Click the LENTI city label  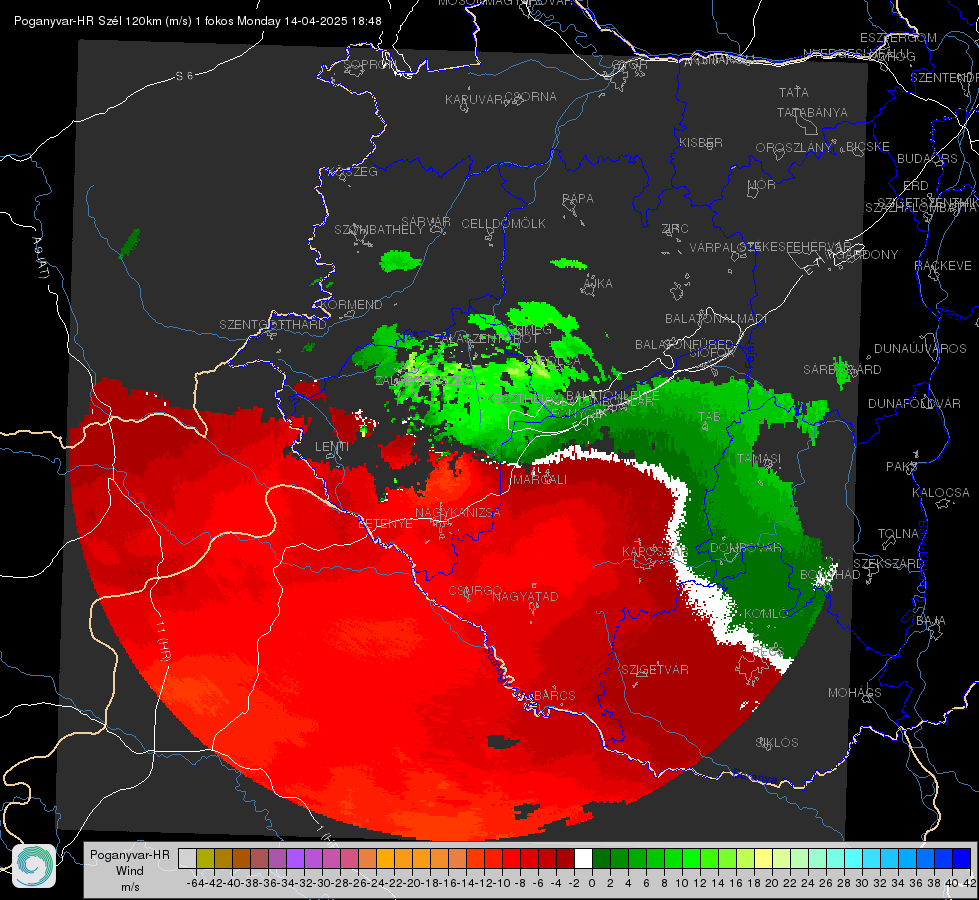click(332, 447)
